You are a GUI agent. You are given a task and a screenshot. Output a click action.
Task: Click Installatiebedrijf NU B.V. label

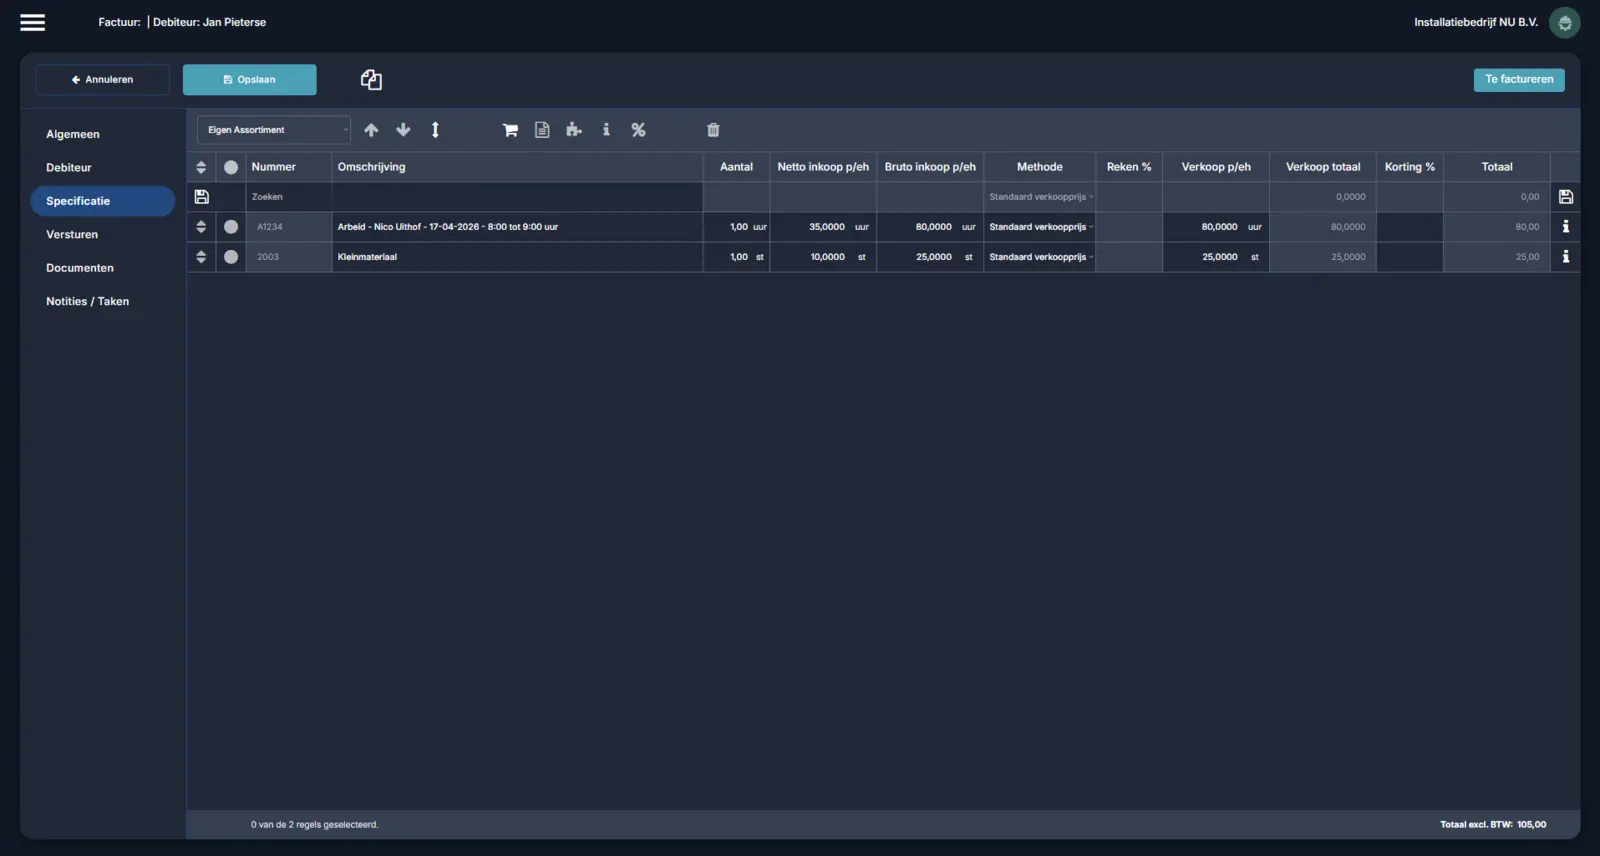point(1476,22)
